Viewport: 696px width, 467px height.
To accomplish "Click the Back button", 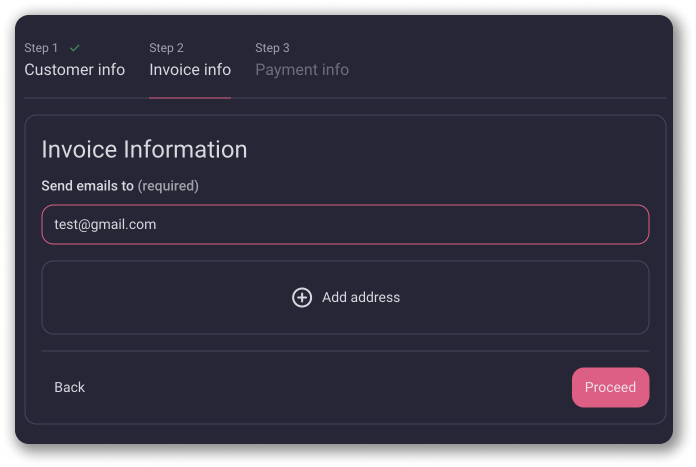I will pos(70,387).
